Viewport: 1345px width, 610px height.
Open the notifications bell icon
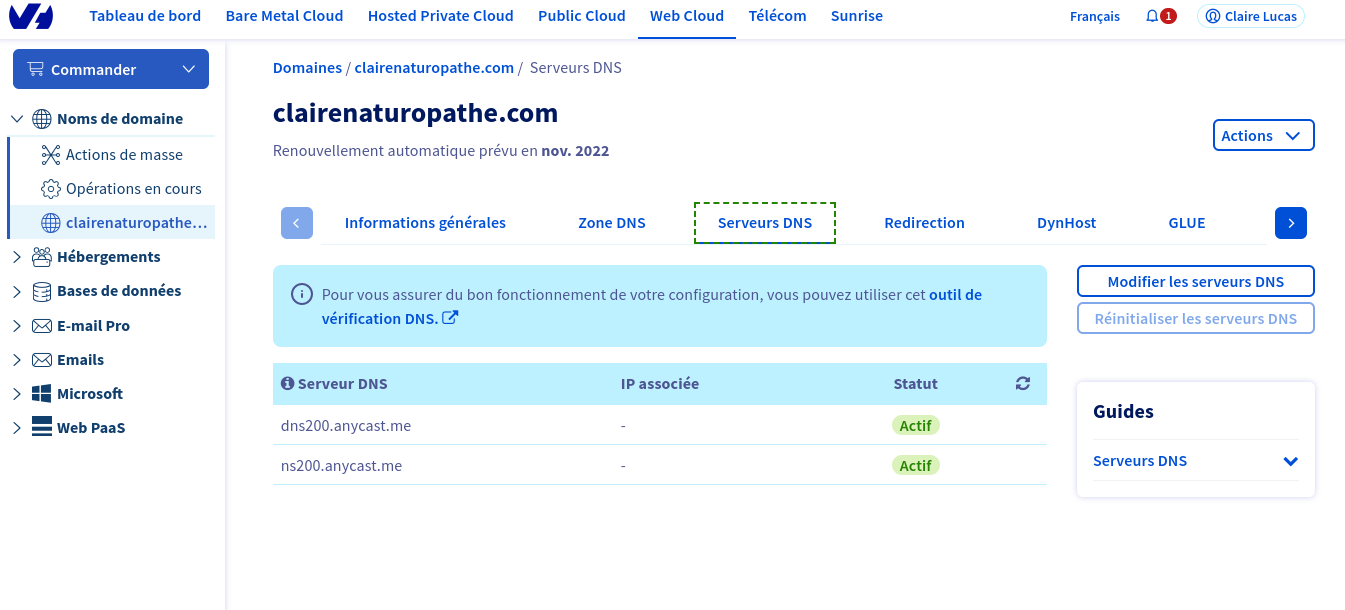click(1152, 17)
